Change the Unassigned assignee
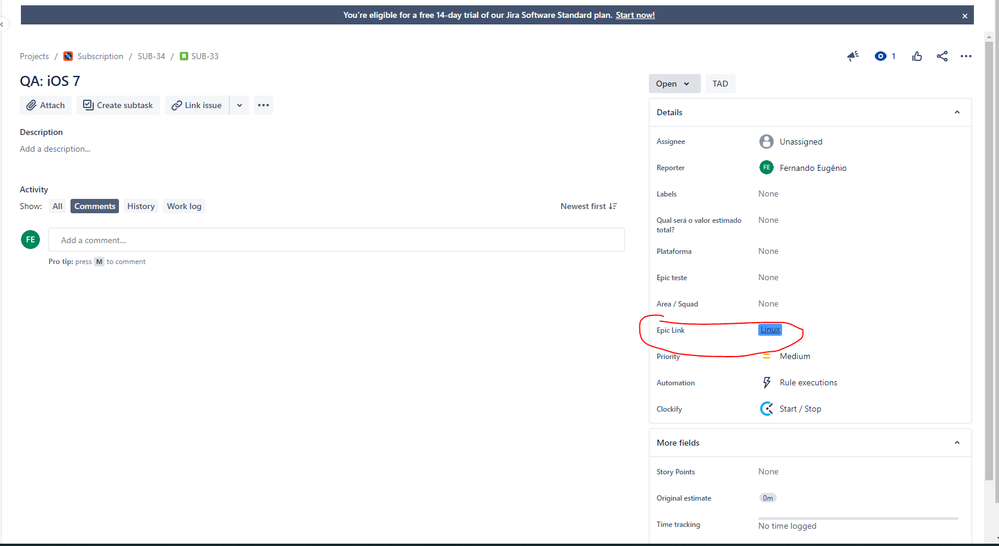The height and width of the screenshot is (546, 999). [801, 141]
